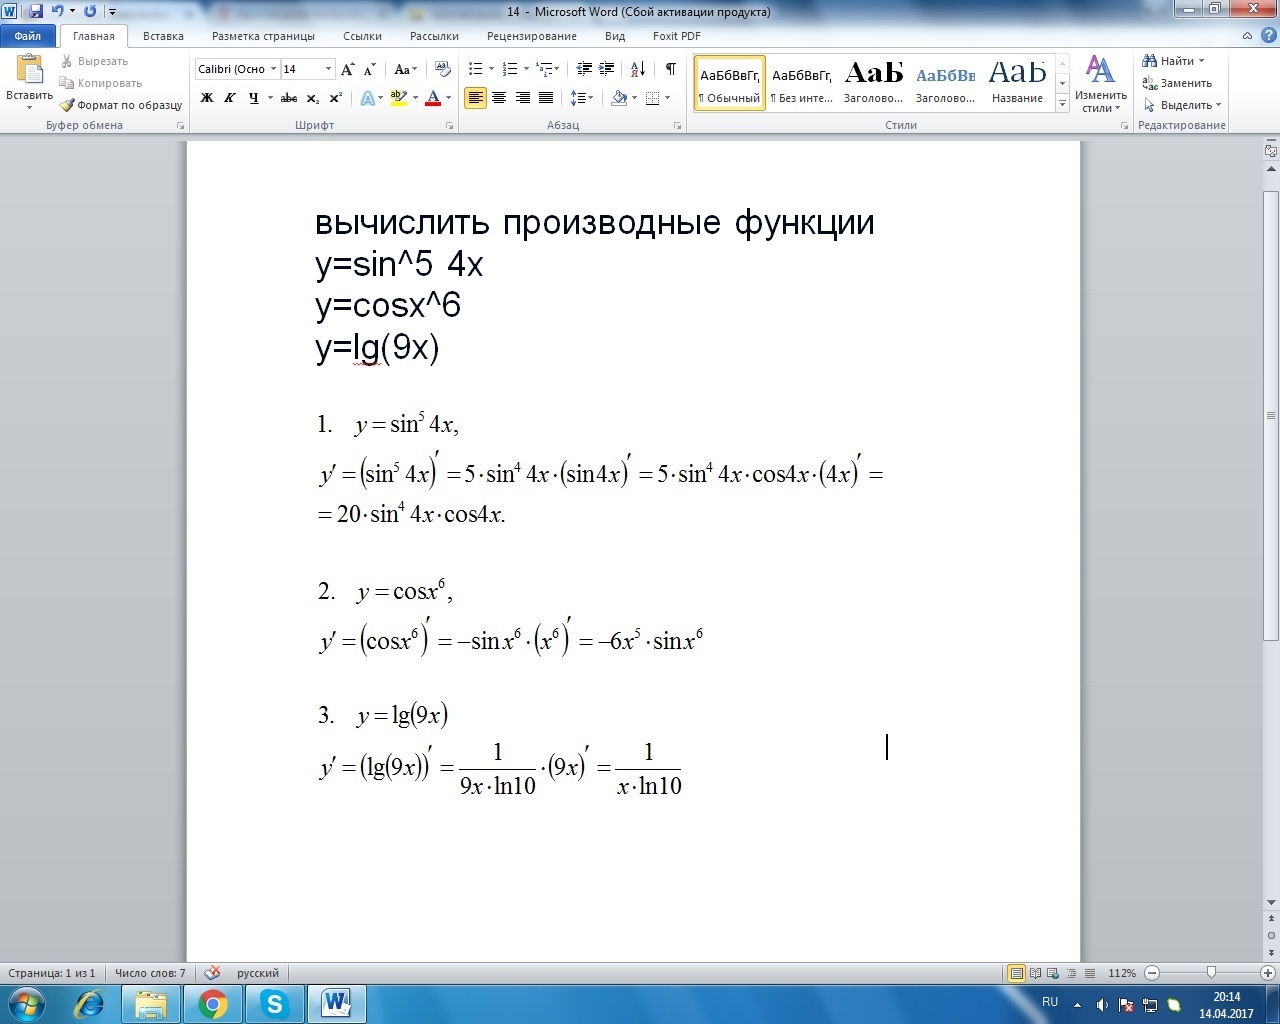Click the Sort A-Z icon
1280x1024 pixels.
(x=638, y=69)
